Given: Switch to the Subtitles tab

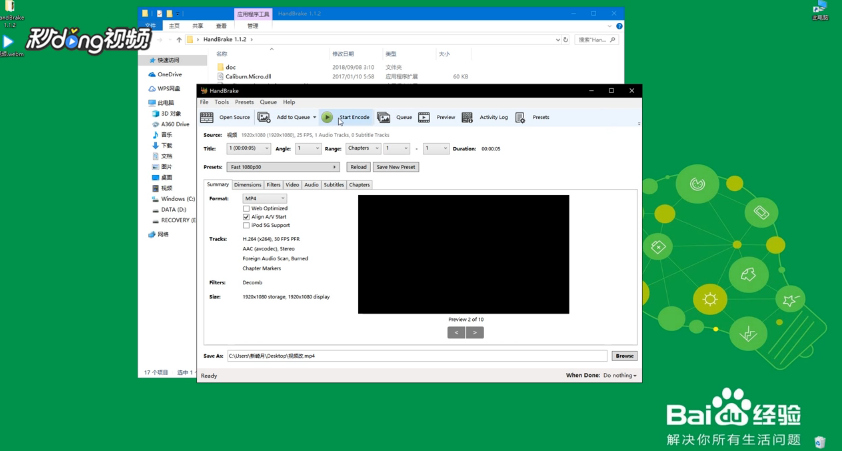Looking at the screenshot, I should (x=334, y=185).
